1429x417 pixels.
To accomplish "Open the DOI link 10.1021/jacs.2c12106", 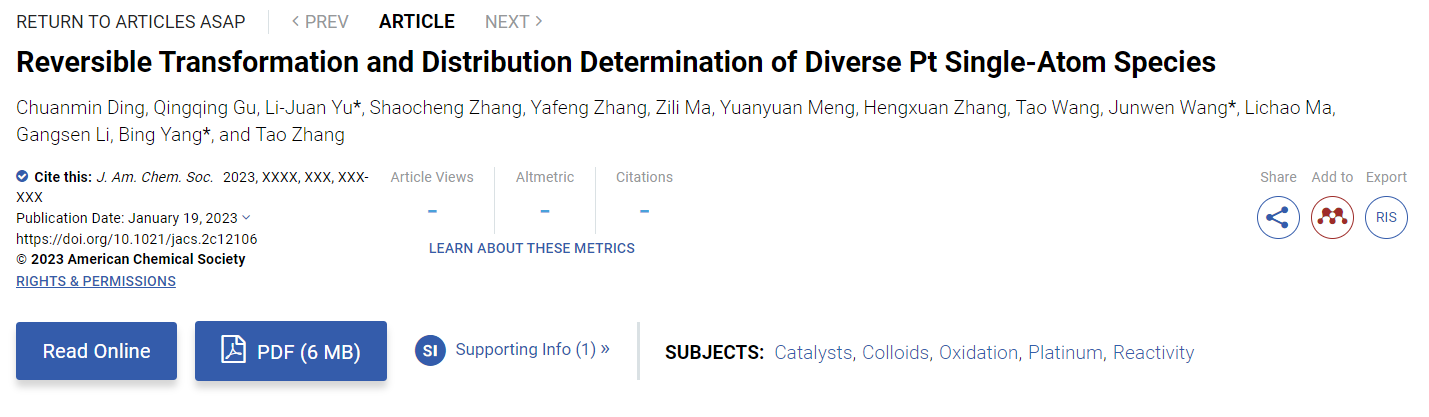I will coord(137,239).
